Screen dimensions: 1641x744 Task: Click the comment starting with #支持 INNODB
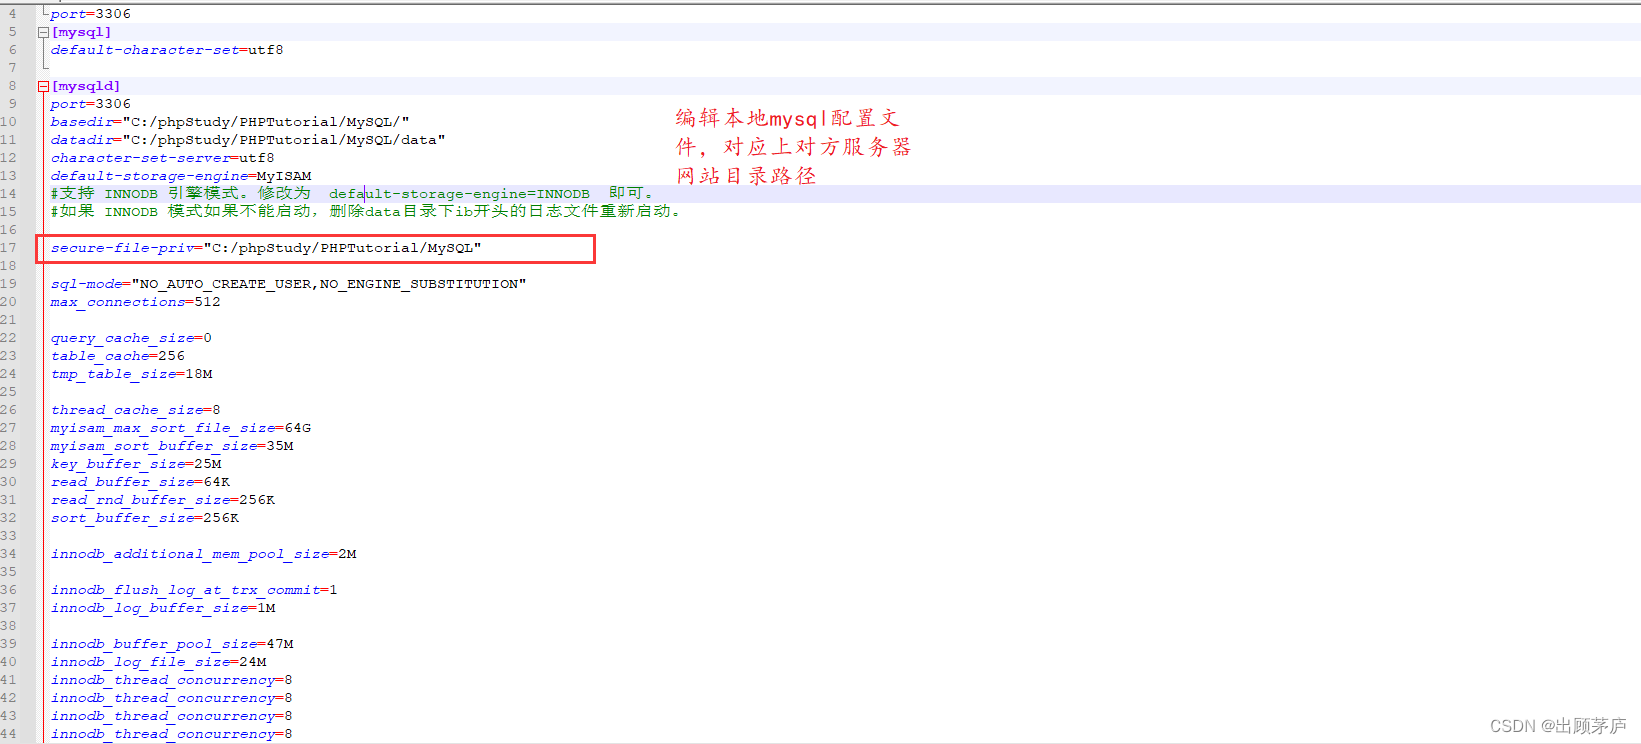(x=352, y=193)
